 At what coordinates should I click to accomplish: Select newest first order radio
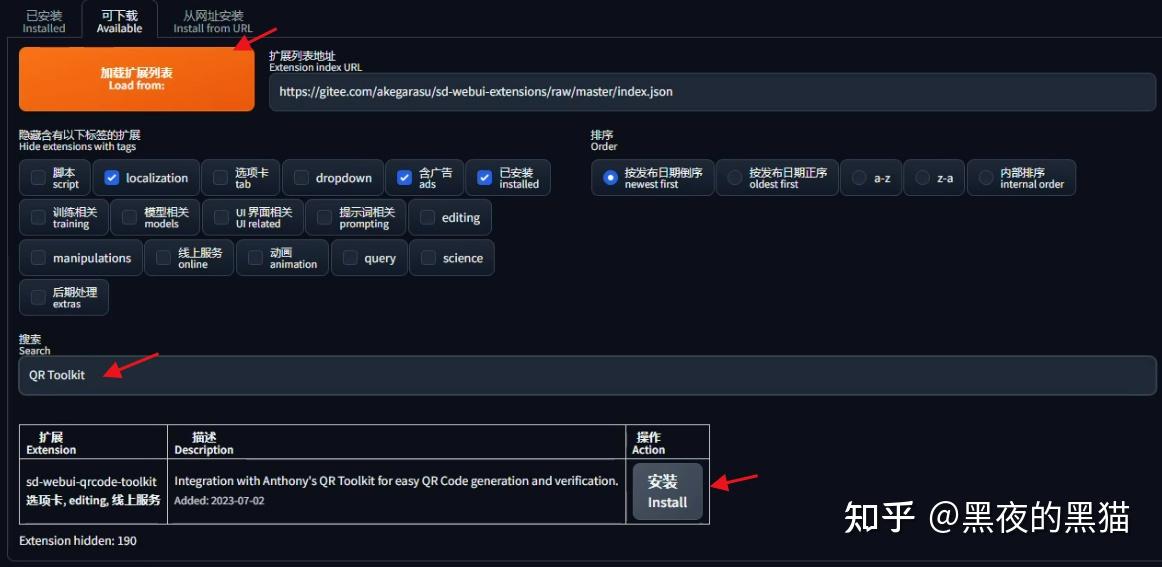pos(610,178)
